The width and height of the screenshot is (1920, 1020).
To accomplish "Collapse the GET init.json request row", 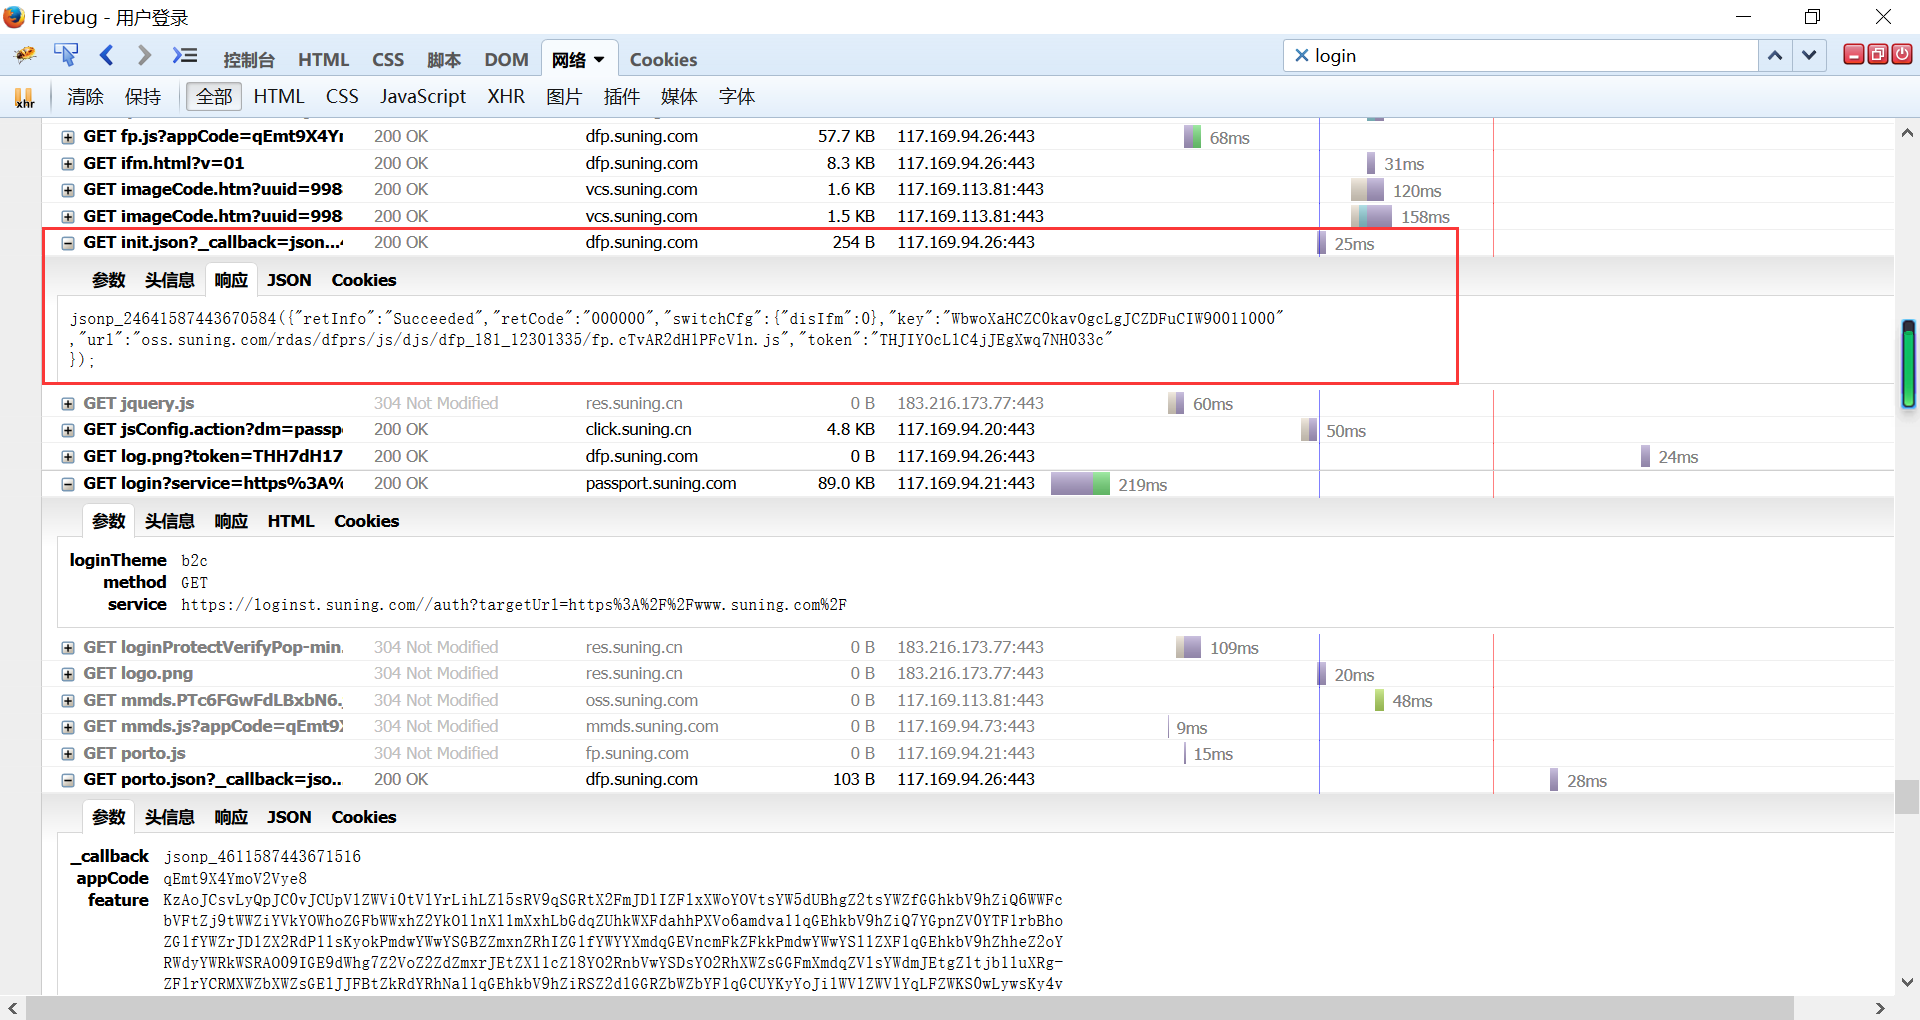I will [x=68, y=243].
